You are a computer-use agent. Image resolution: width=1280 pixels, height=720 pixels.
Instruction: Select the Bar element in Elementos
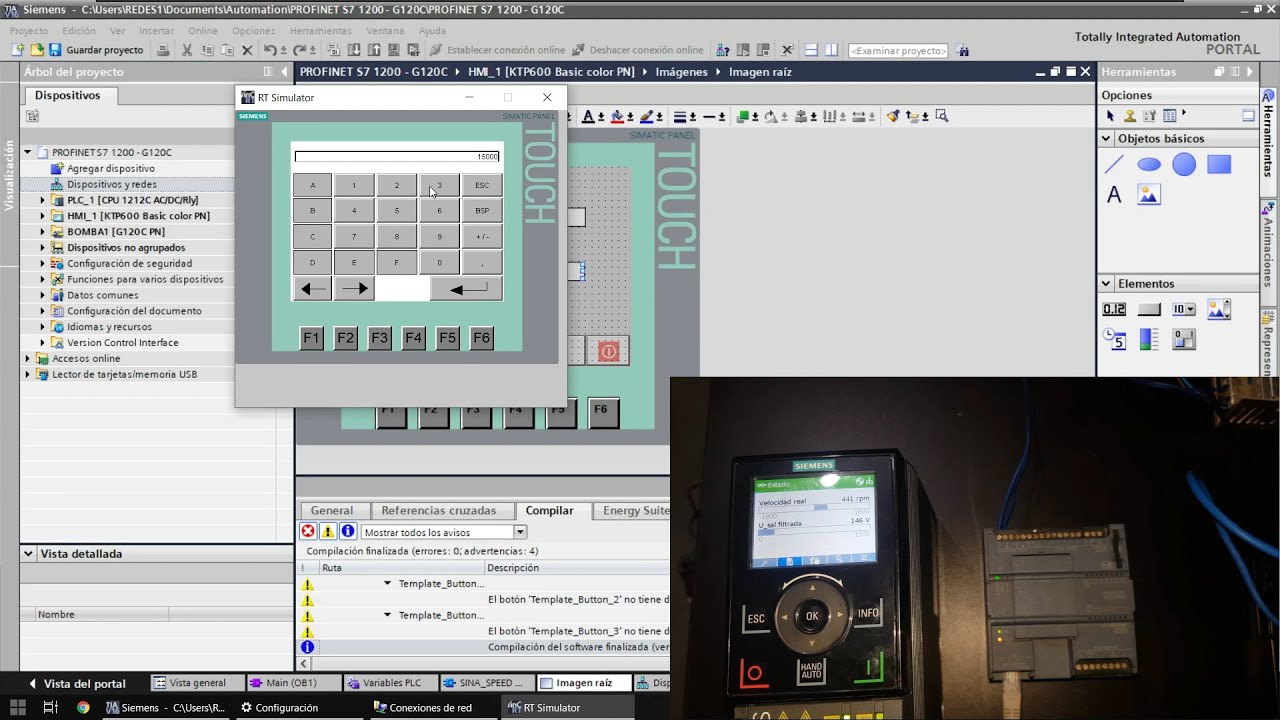[x=1149, y=340]
